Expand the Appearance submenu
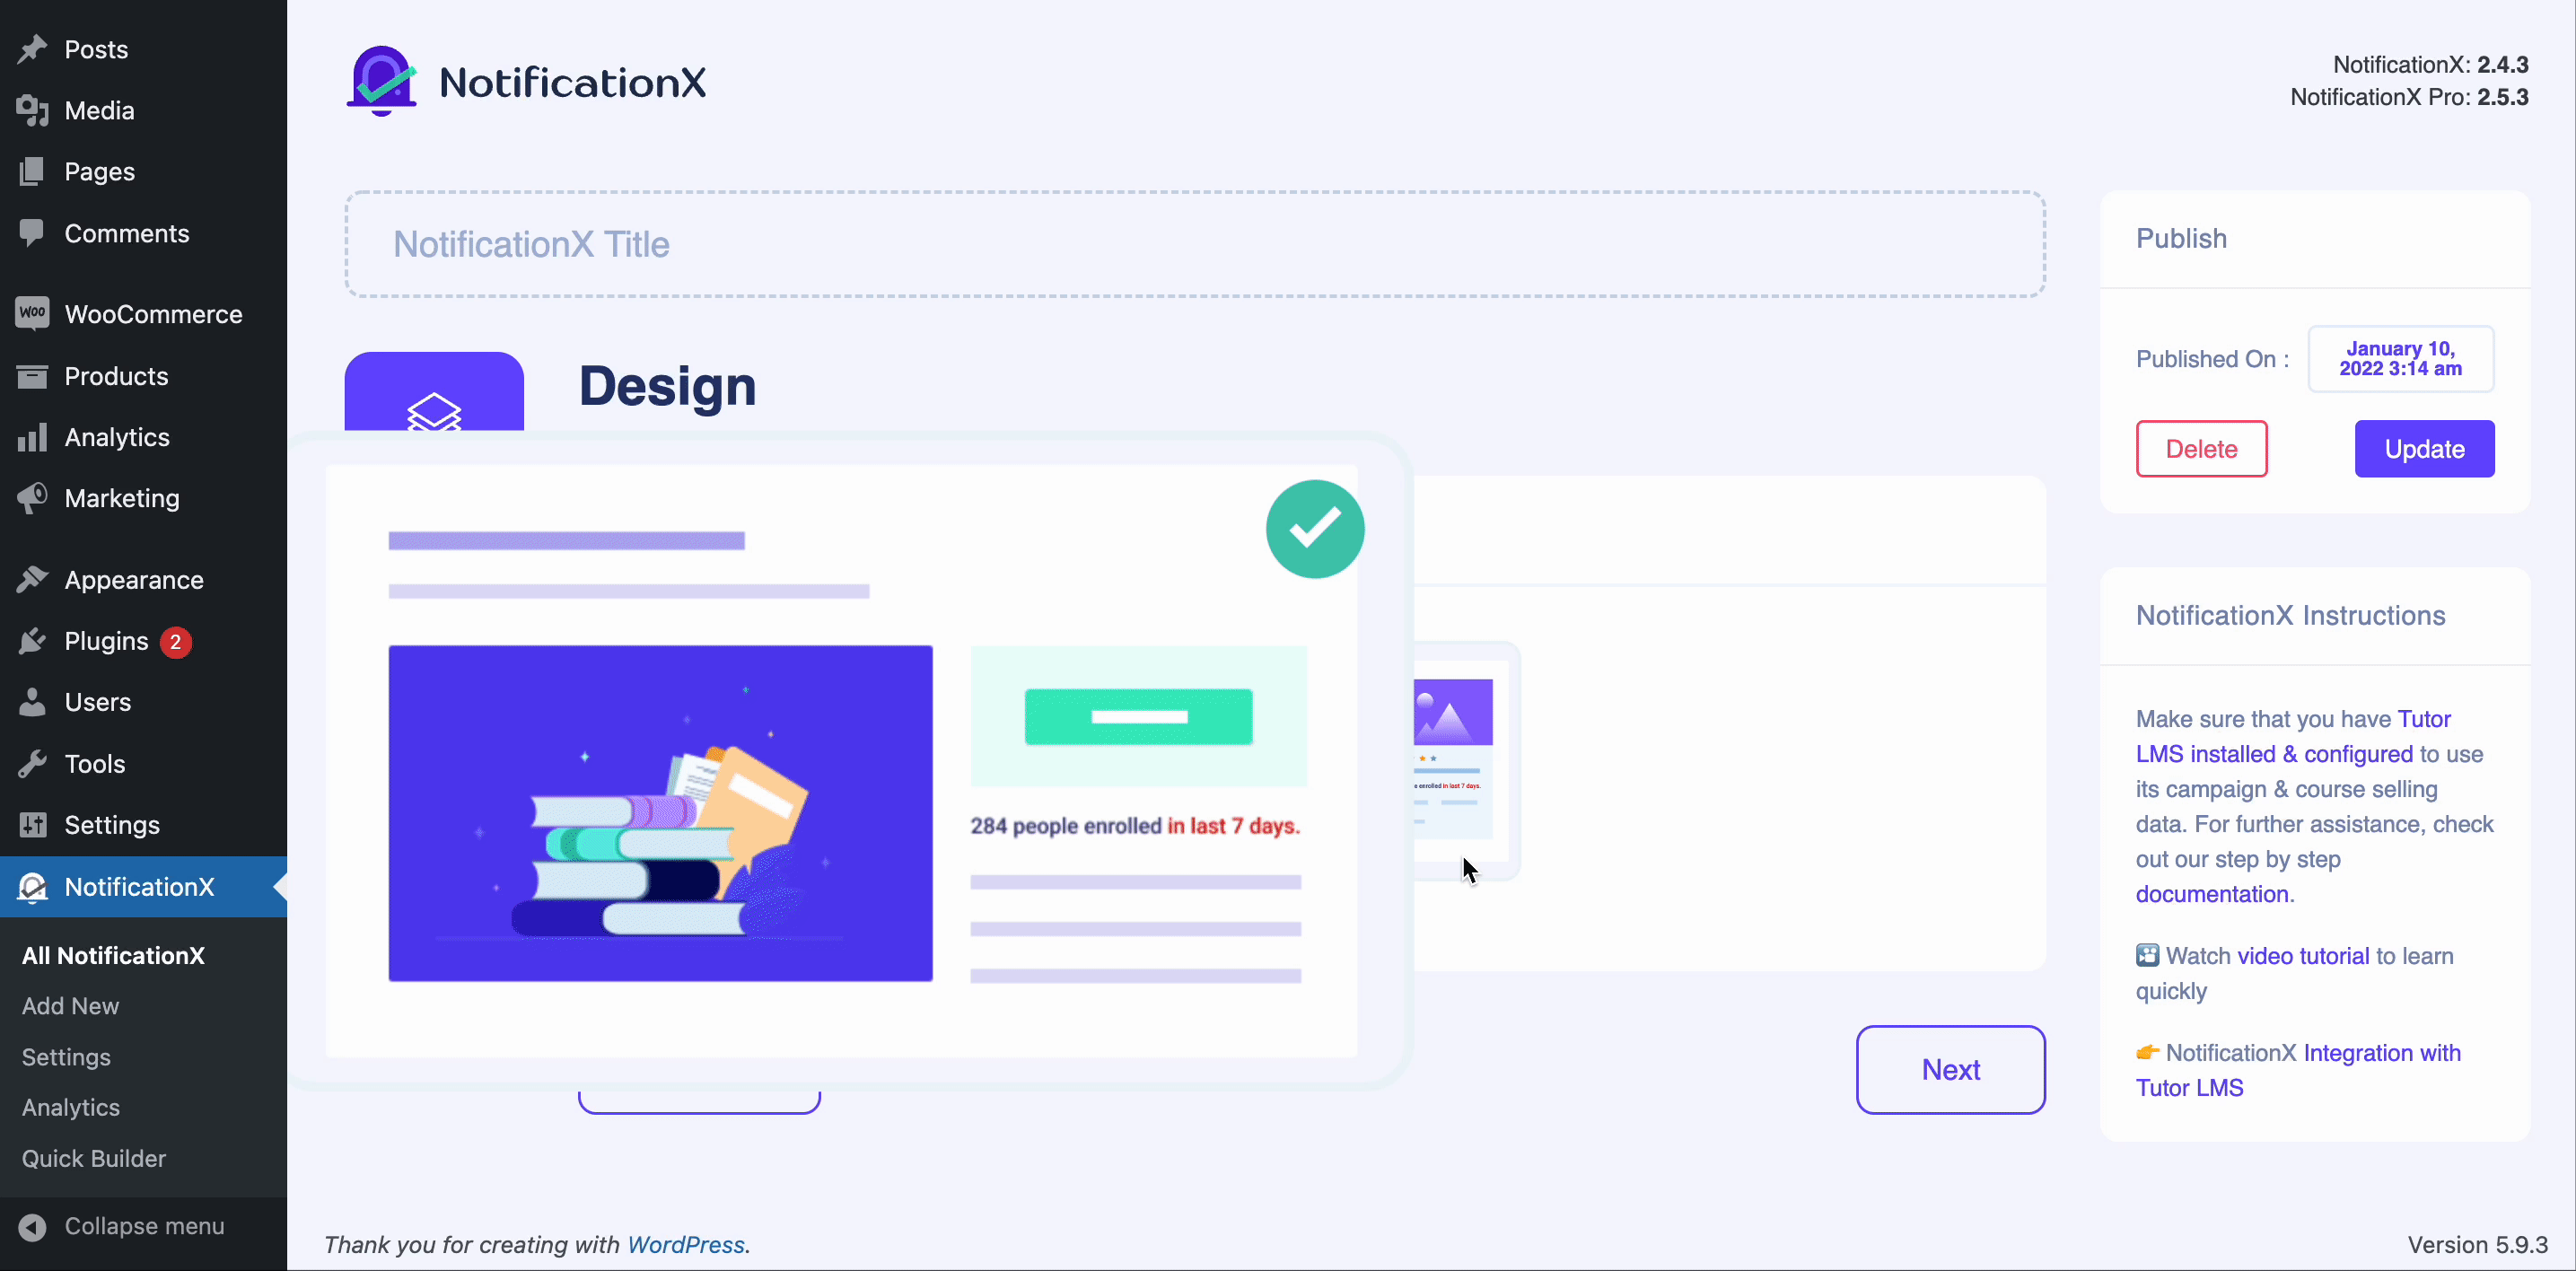2576x1271 pixels. [133, 578]
